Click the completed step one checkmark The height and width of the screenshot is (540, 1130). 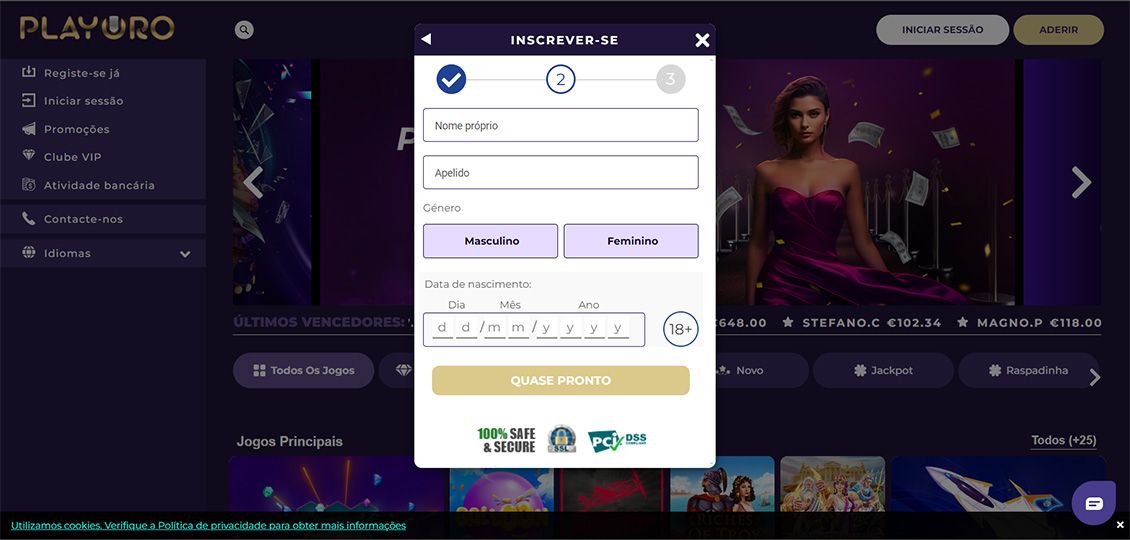click(x=451, y=79)
